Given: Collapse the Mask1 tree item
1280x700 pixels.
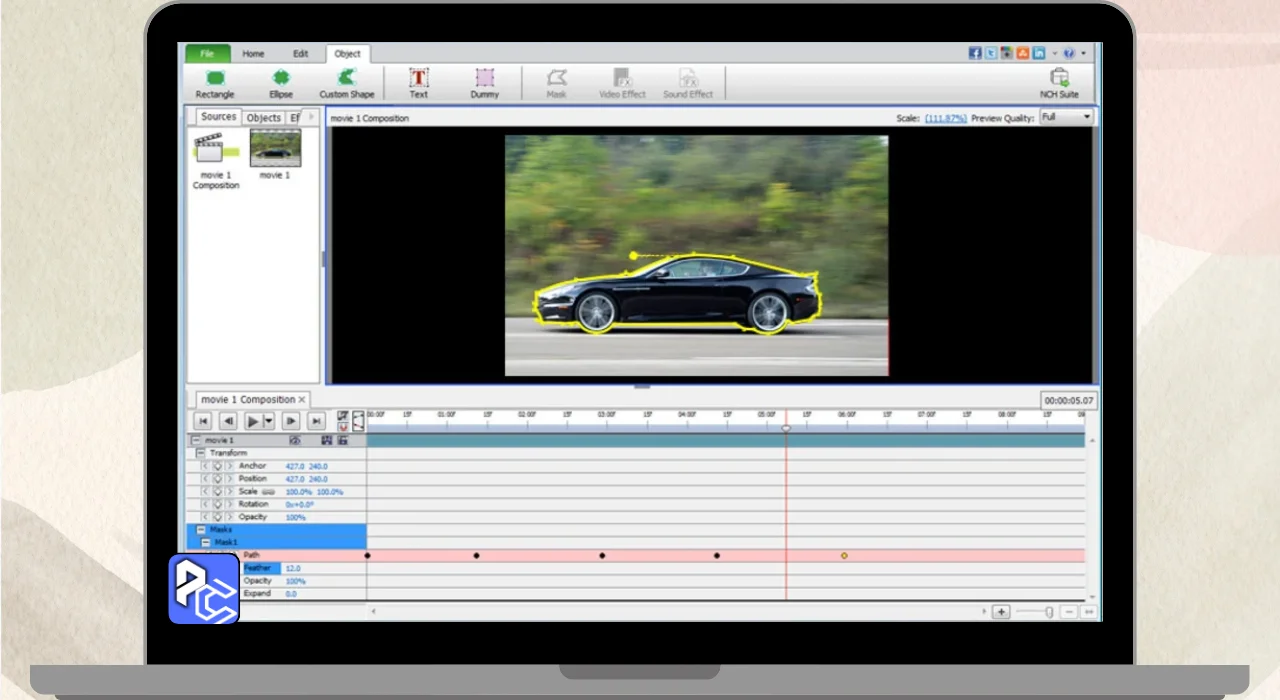Looking at the screenshot, I should [x=206, y=542].
